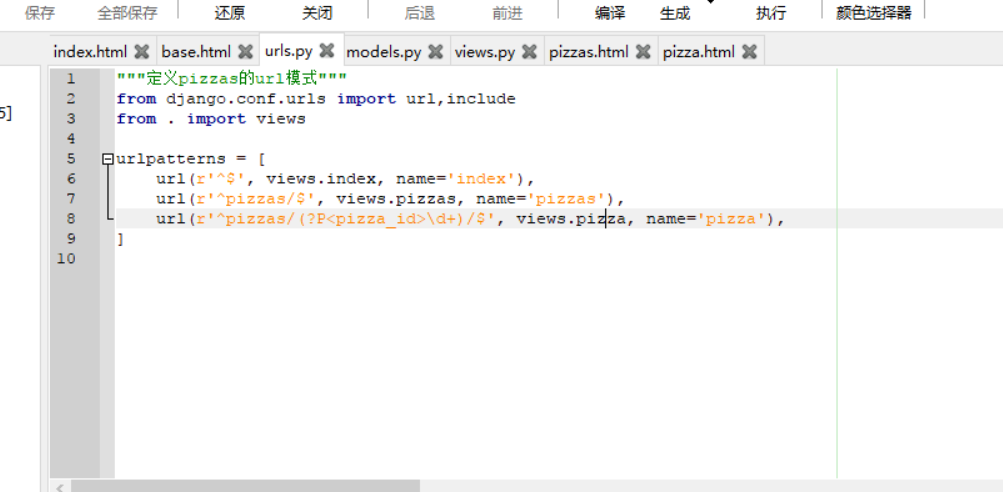Click the r'^pizzas/$' regex string
Screen dimensions: 1003x492
click(257, 199)
